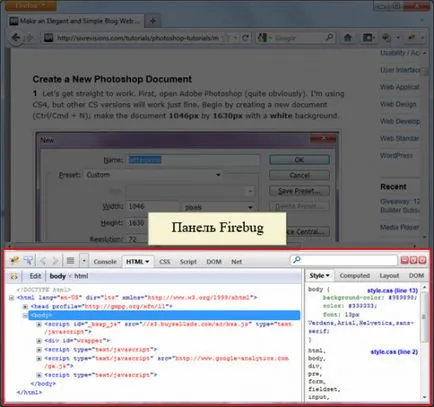Click the Edit button in HTML panel
This screenshot has height=407, width=434.
pos(35,276)
